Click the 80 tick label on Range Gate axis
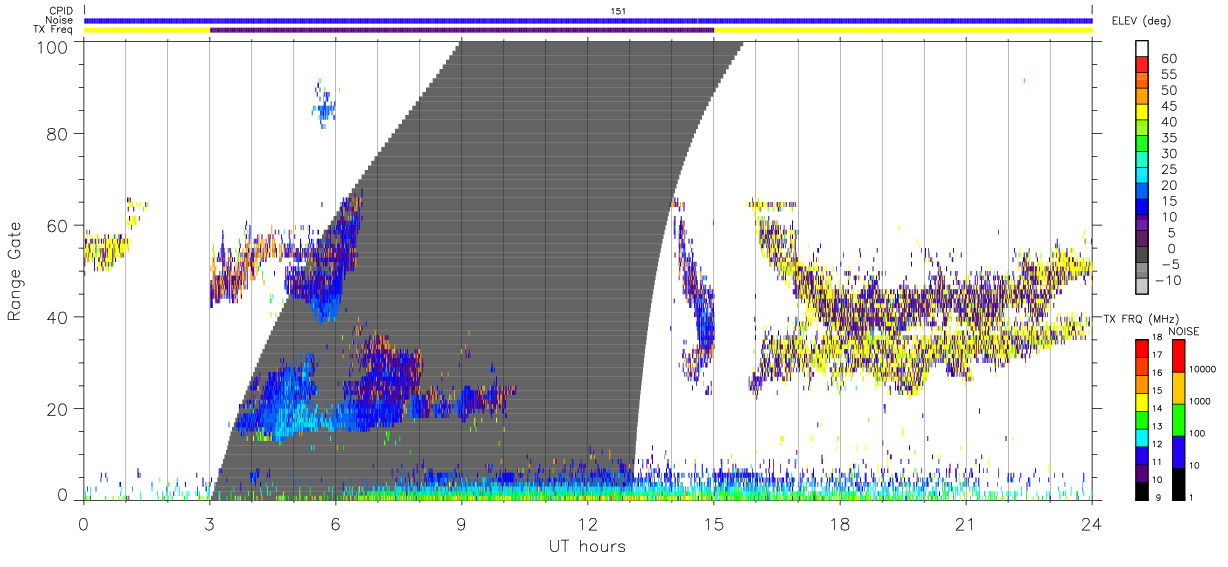 [x=57, y=134]
